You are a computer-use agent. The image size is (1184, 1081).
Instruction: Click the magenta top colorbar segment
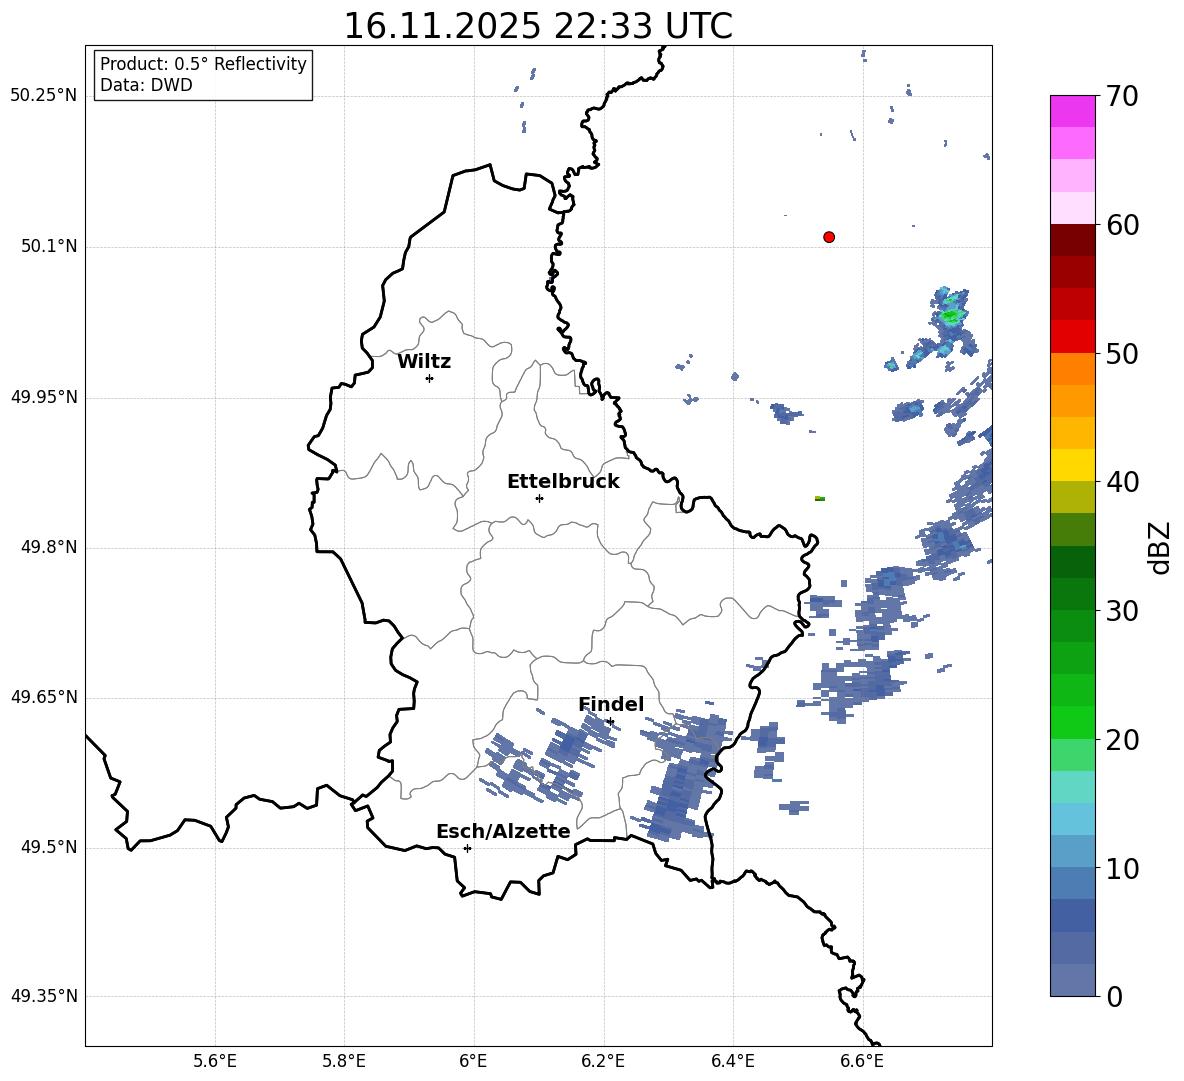click(1072, 111)
